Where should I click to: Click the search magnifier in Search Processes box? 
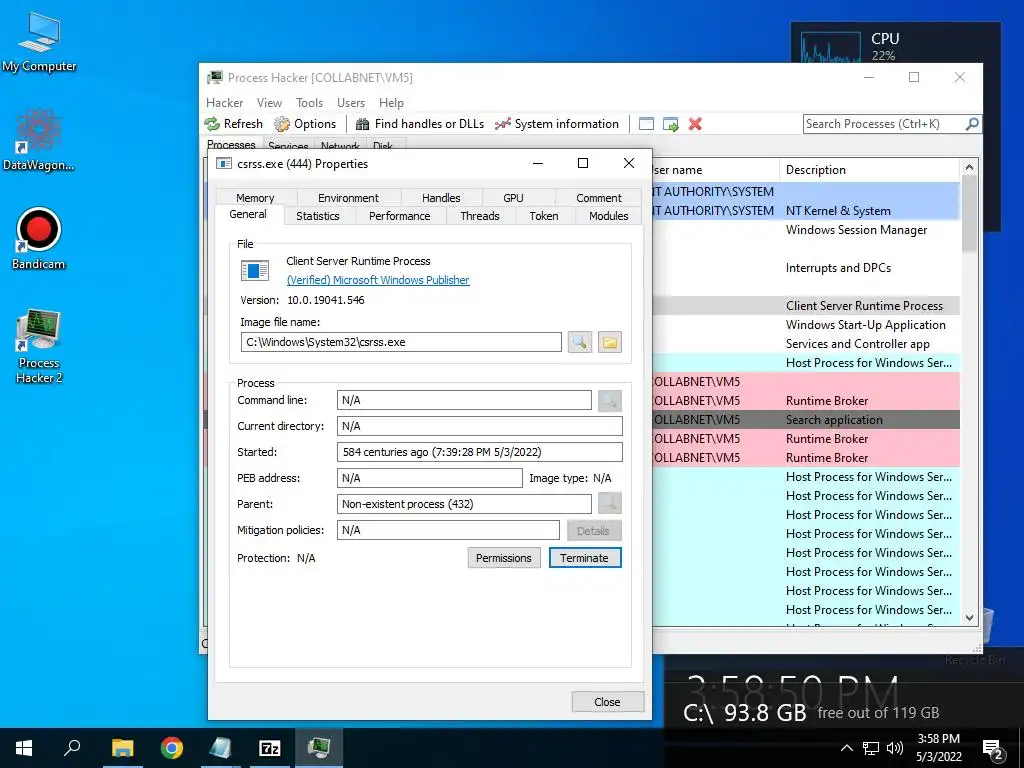tap(972, 123)
